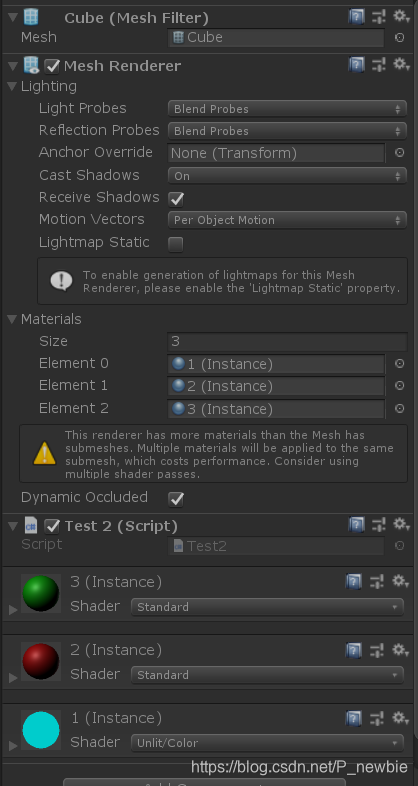Click the 3 (Instance) material title
Screen dimensions: 418x786
pyautogui.click(x=116, y=582)
